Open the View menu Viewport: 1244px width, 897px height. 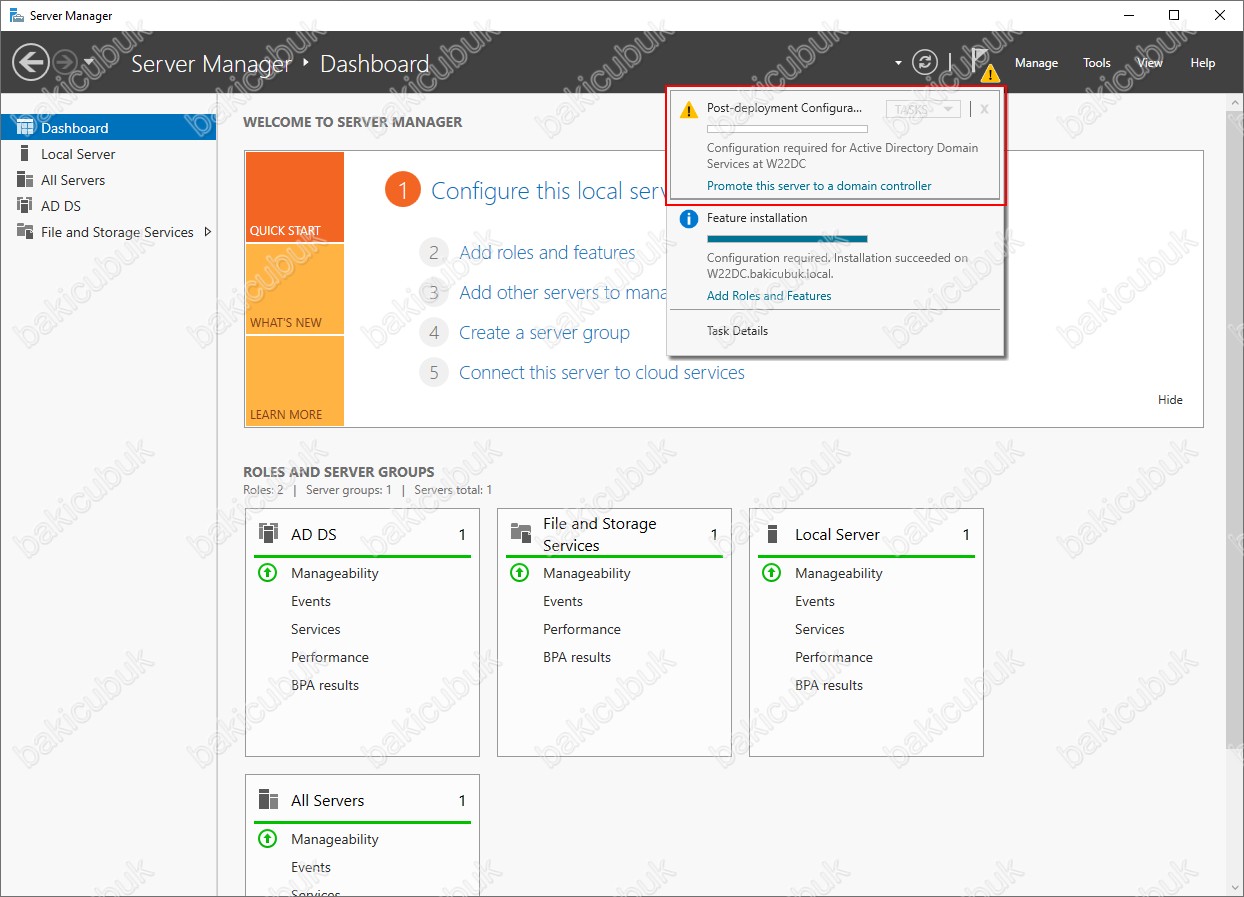(1150, 63)
